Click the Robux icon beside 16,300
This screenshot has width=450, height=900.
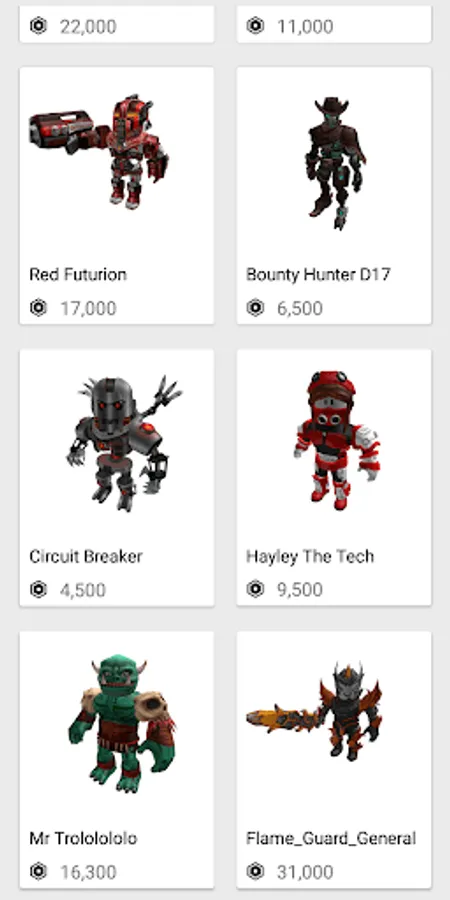(x=38, y=871)
